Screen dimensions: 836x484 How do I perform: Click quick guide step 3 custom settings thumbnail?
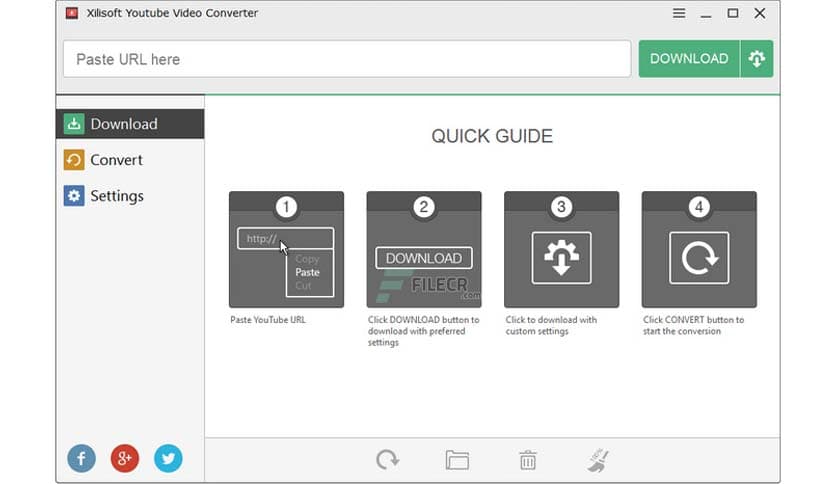pyautogui.click(x=561, y=249)
